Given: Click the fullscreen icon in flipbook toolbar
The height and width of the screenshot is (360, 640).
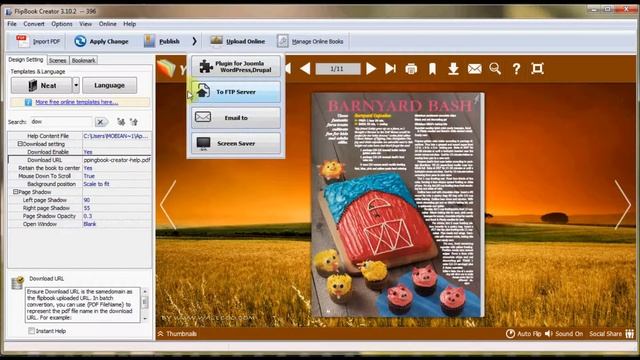Looking at the screenshot, I should click(x=538, y=69).
